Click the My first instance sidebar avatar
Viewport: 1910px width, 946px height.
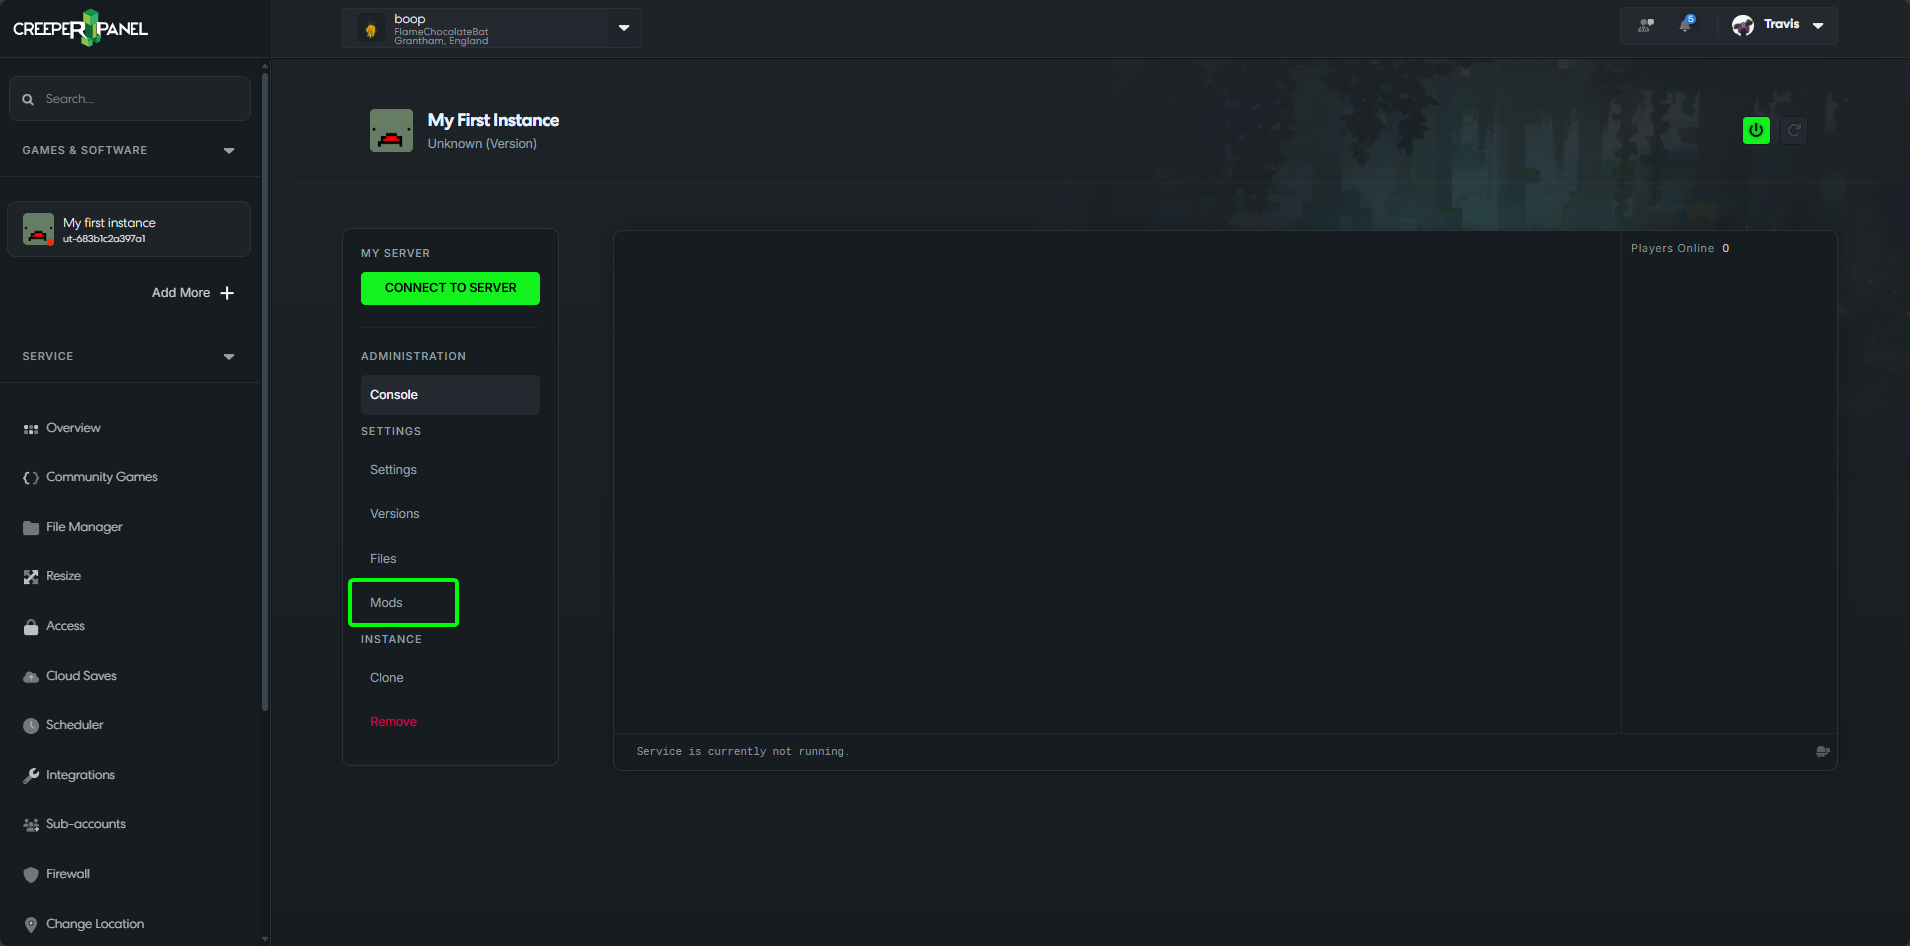click(38, 229)
